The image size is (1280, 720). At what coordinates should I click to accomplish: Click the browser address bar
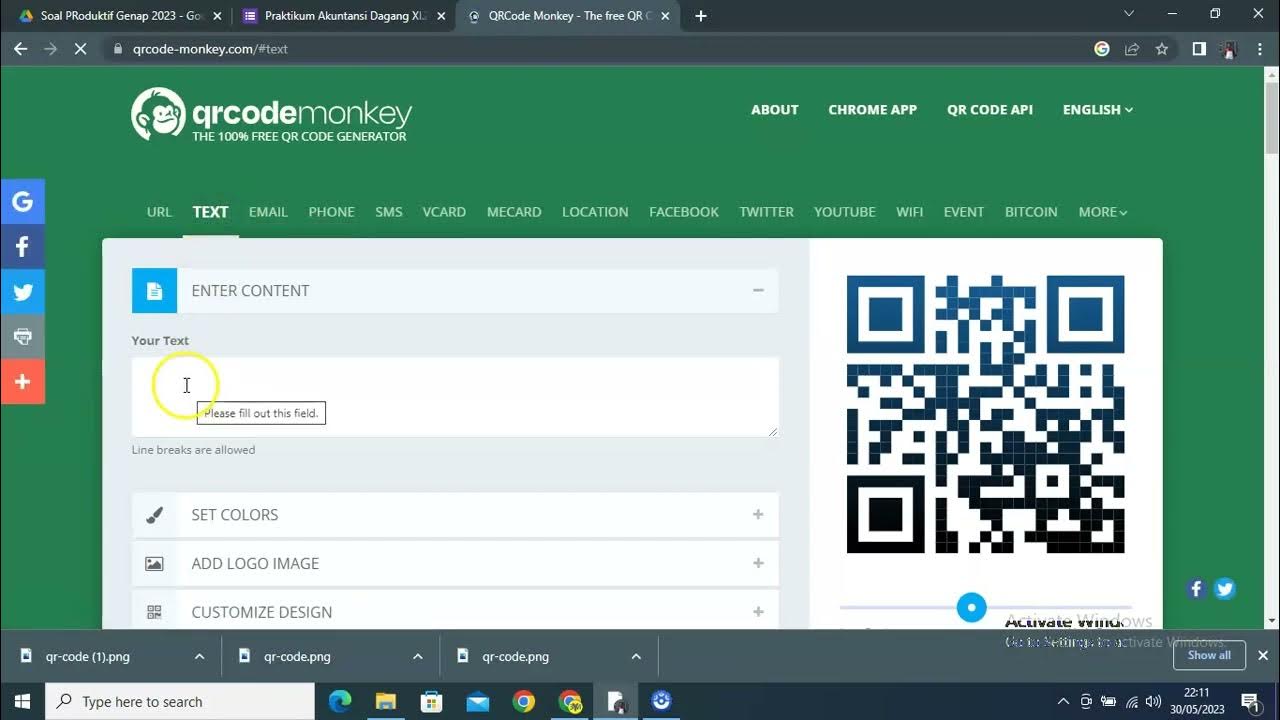600,48
